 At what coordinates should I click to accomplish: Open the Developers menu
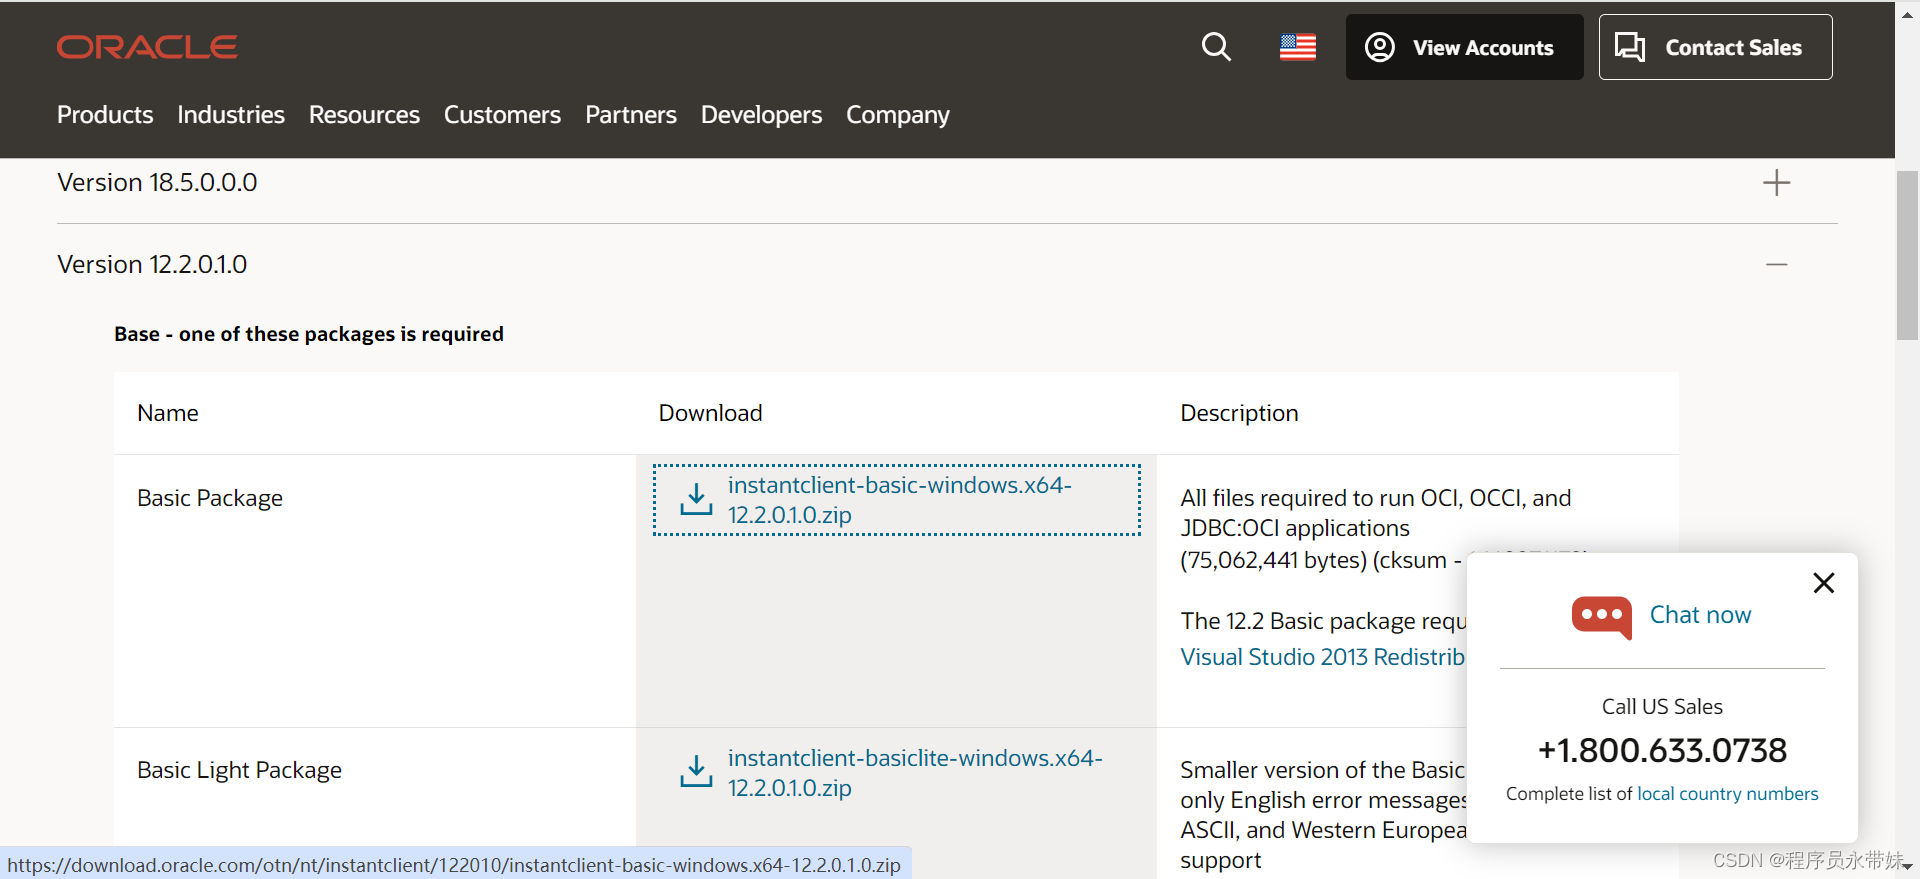[761, 115]
